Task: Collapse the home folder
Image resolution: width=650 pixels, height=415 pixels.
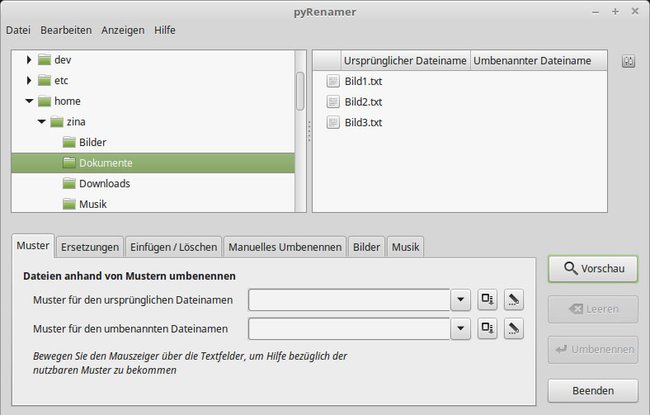Action: pyautogui.click(x=29, y=101)
